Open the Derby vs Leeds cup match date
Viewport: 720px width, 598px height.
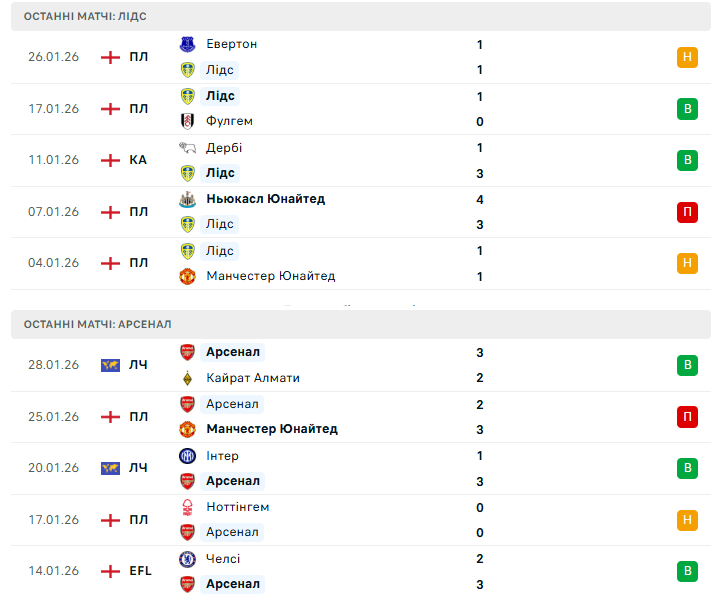coord(53,160)
